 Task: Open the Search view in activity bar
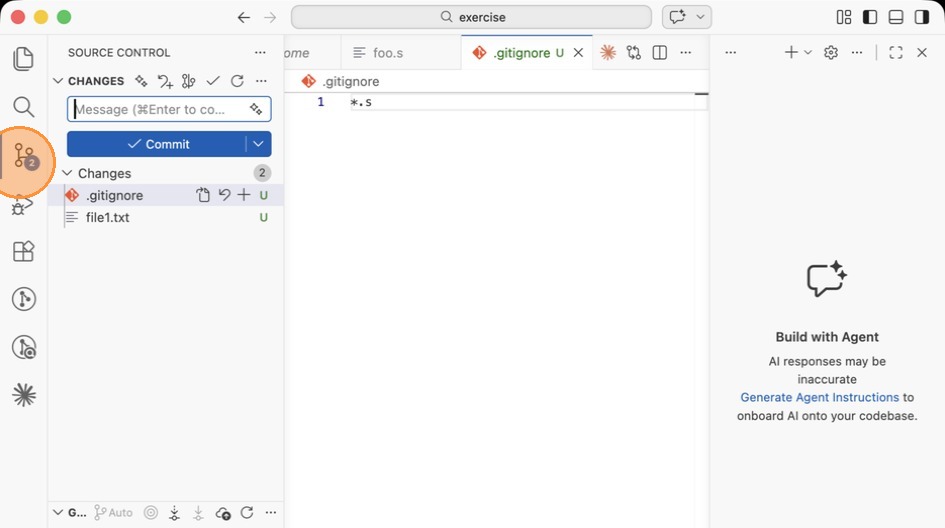[23, 107]
